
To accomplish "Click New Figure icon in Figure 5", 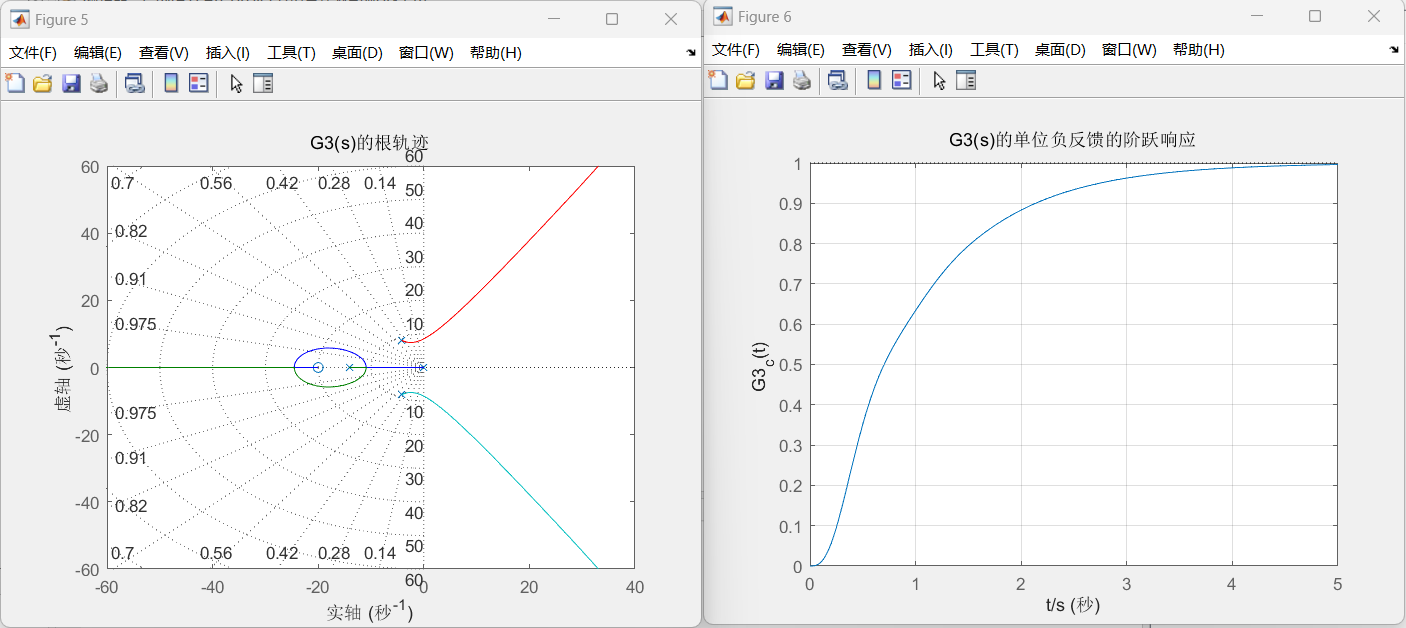I will (15, 84).
